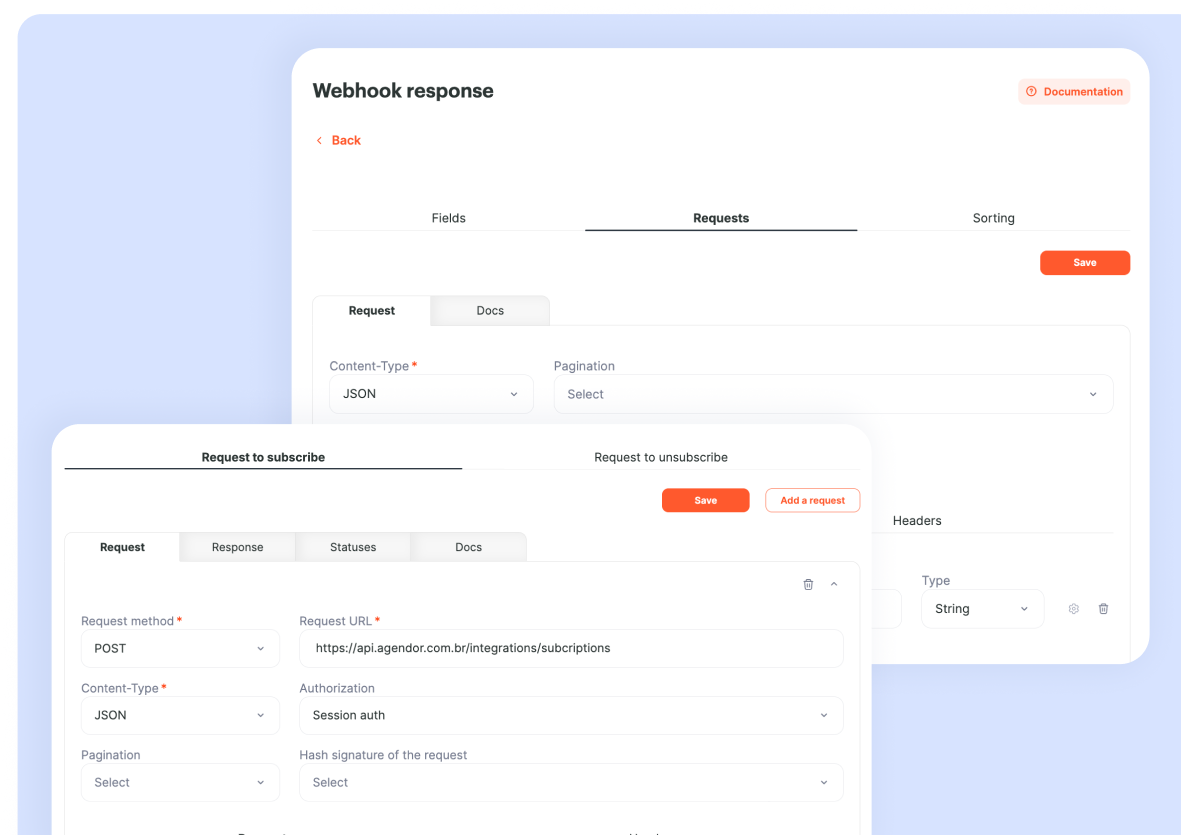Go Back from Webhook response

coord(338,140)
